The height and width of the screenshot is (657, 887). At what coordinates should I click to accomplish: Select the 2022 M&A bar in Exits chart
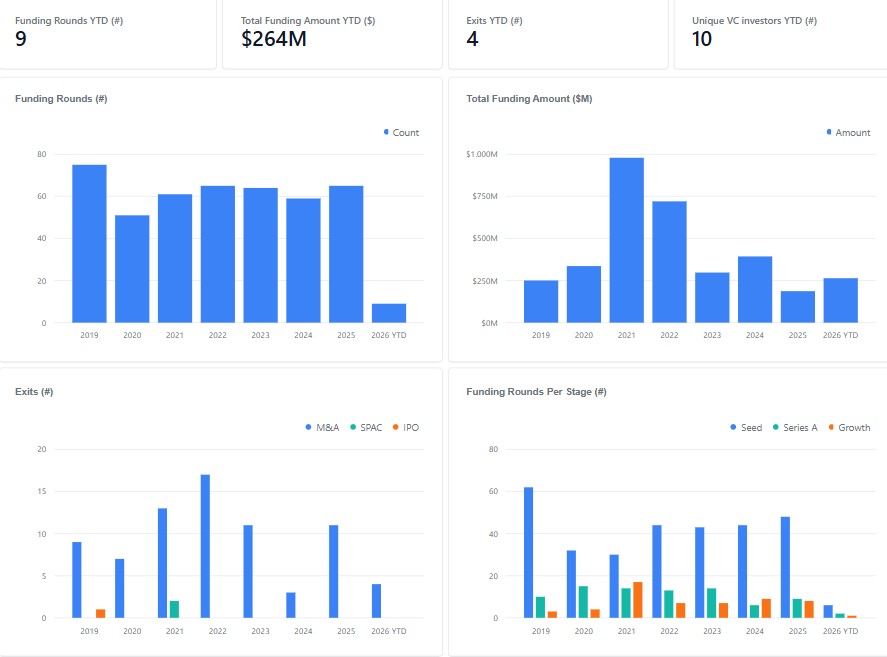[205, 546]
